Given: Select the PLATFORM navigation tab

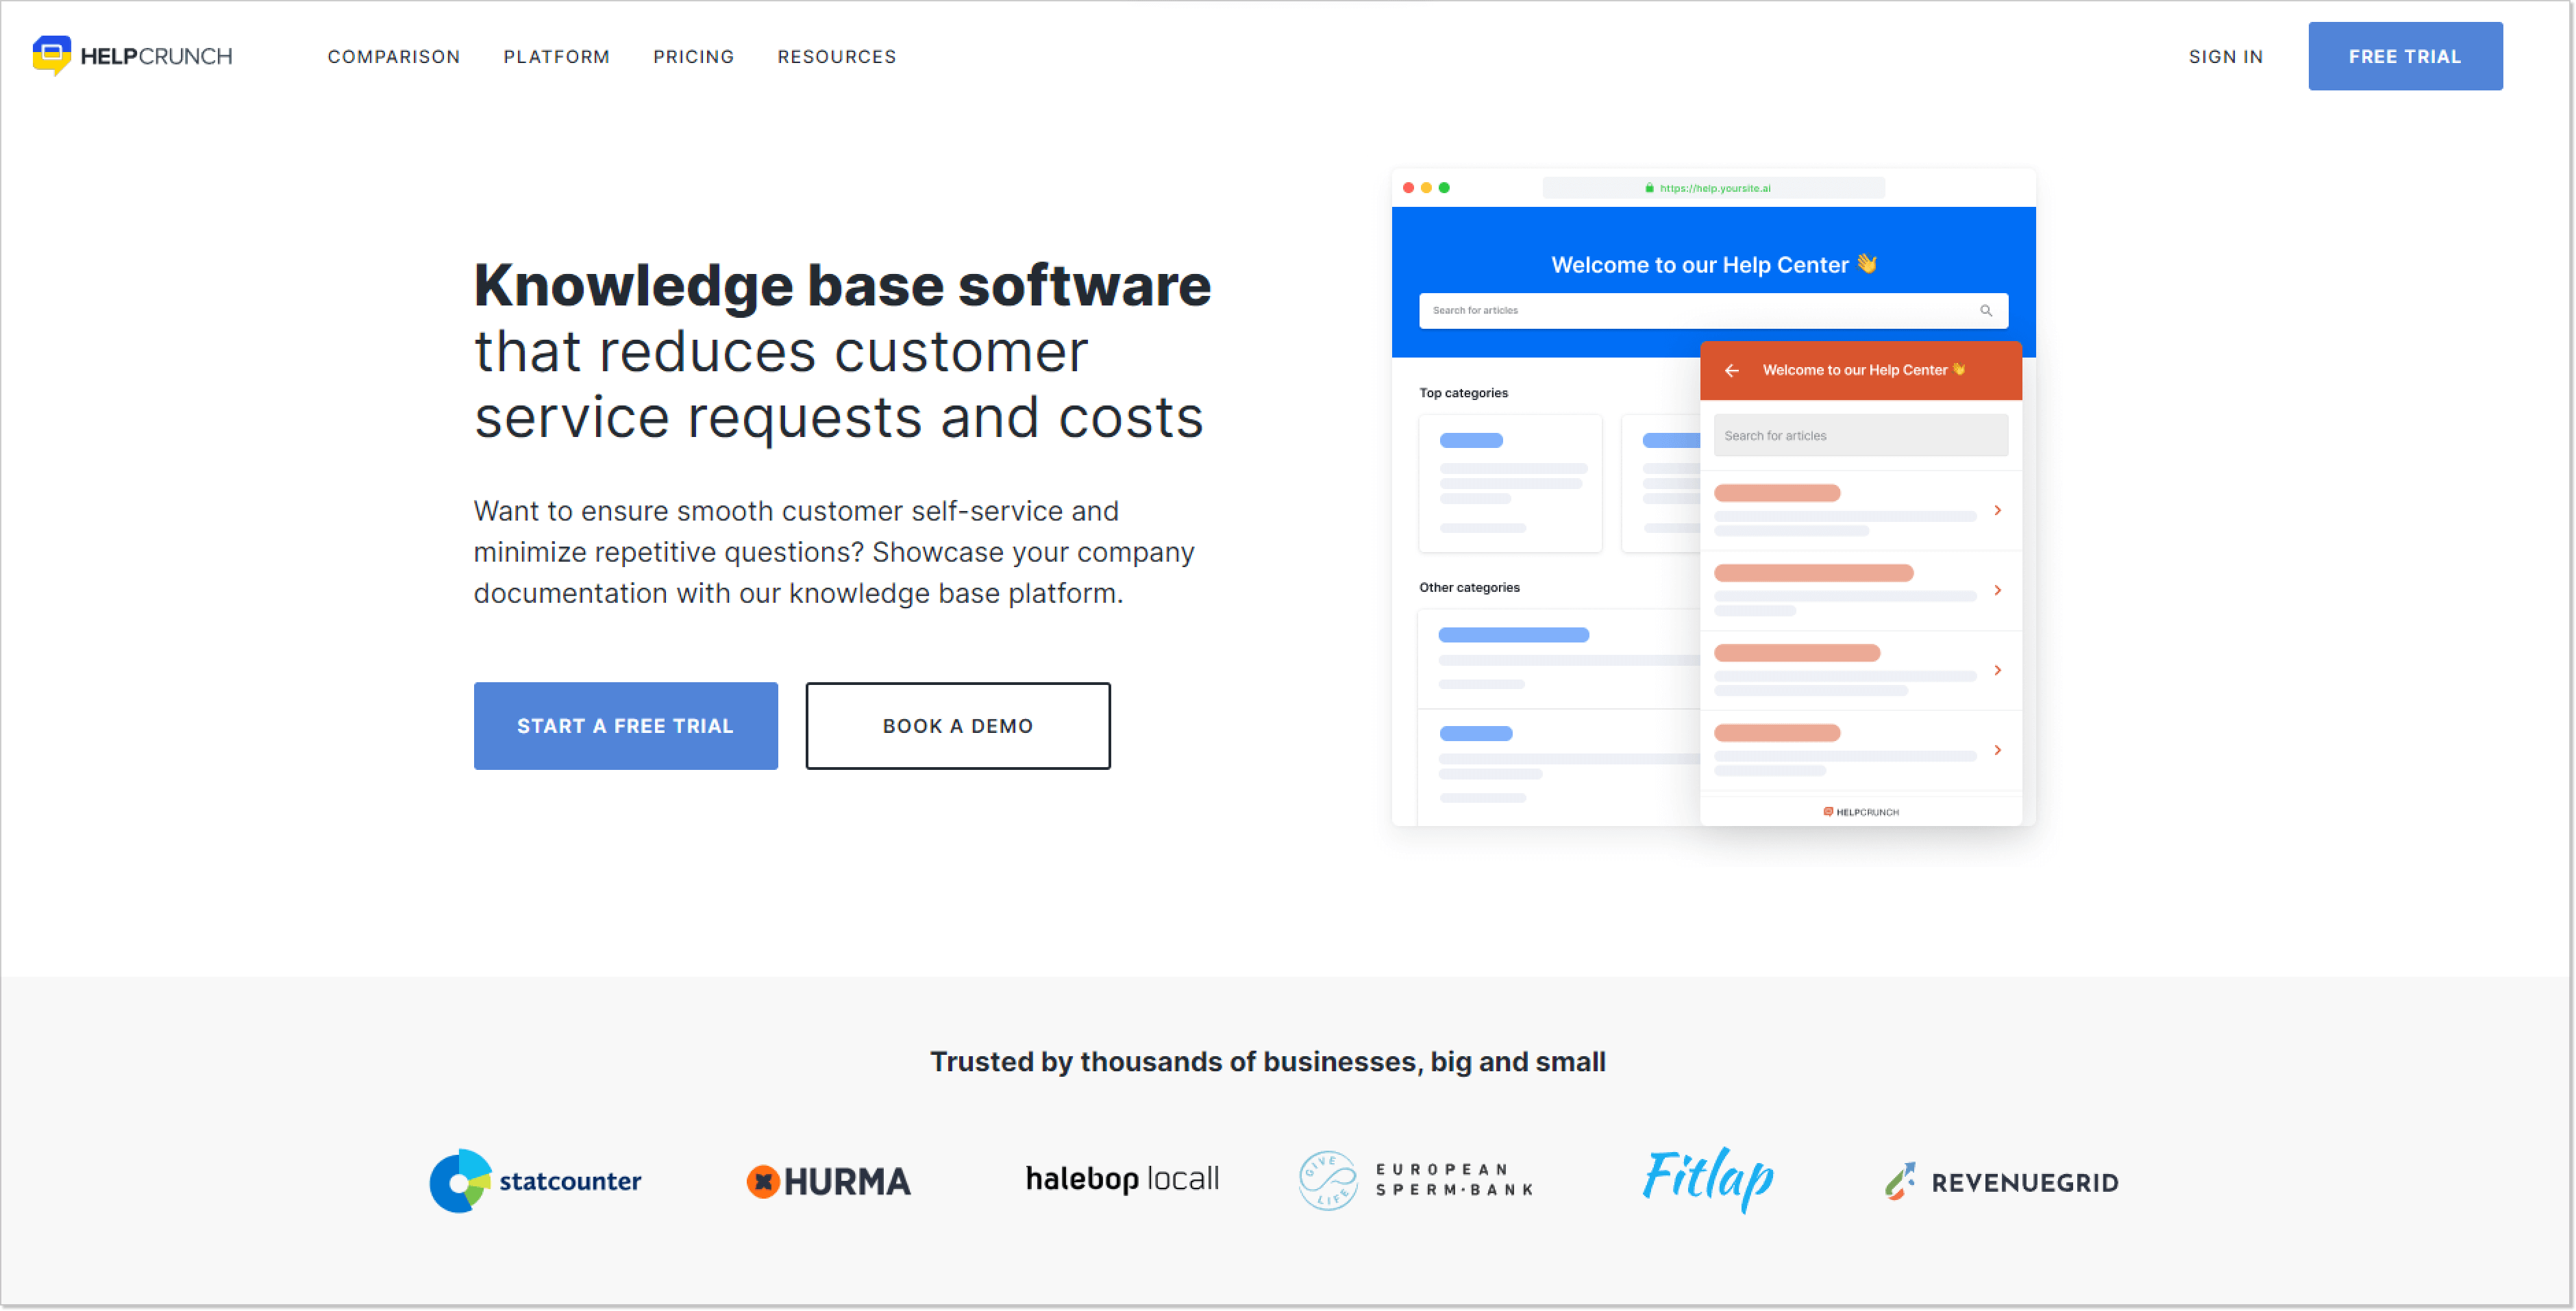Looking at the screenshot, I should 558,55.
